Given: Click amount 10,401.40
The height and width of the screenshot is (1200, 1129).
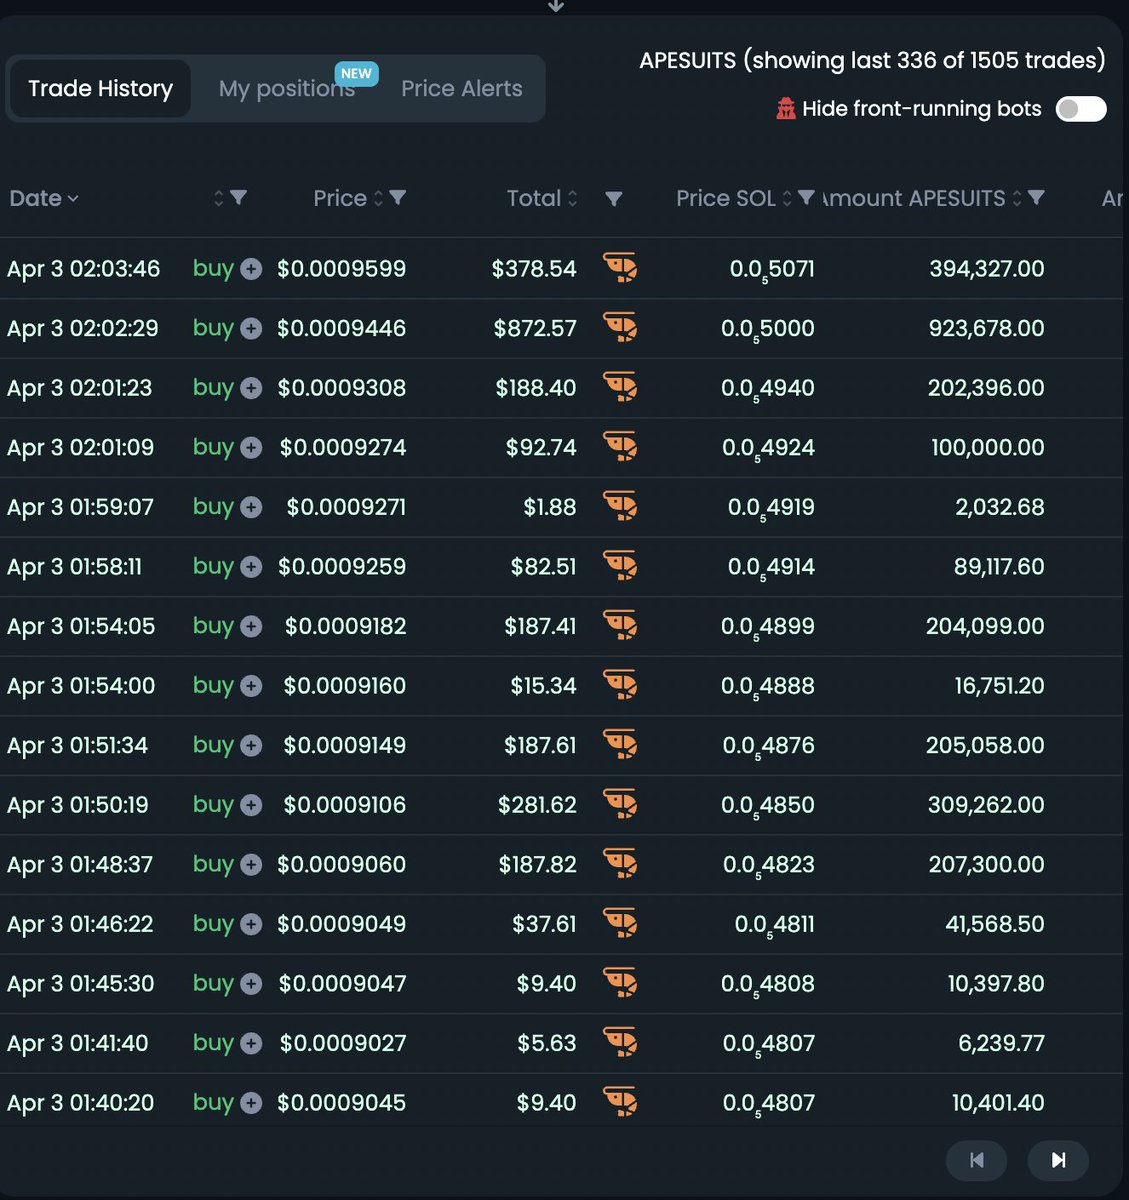Looking at the screenshot, I should coord(998,1103).
